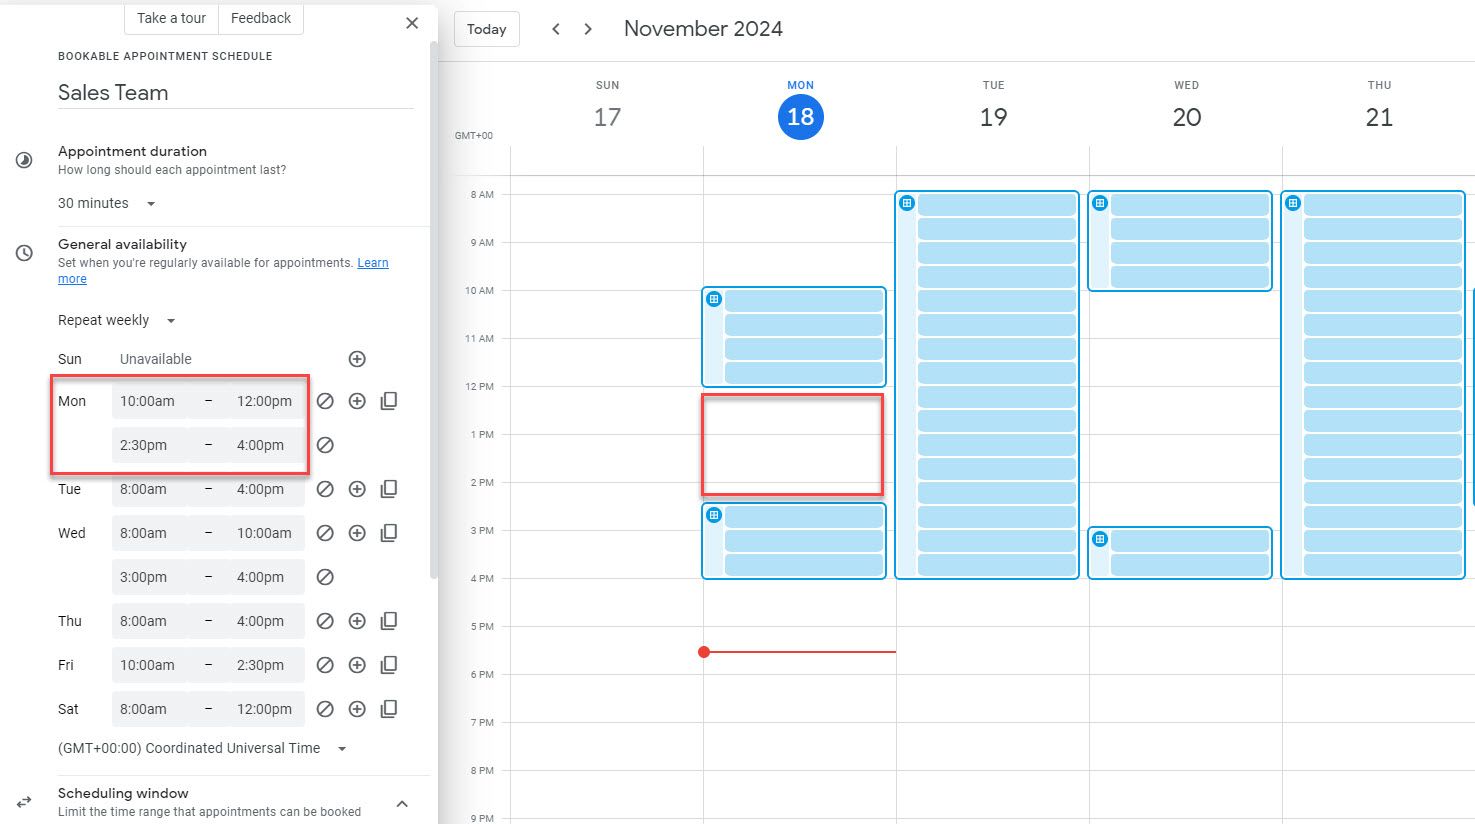This screenshot has width=1475, height=824.
Task: Add another time period to Monday
Action: [357, 400]
